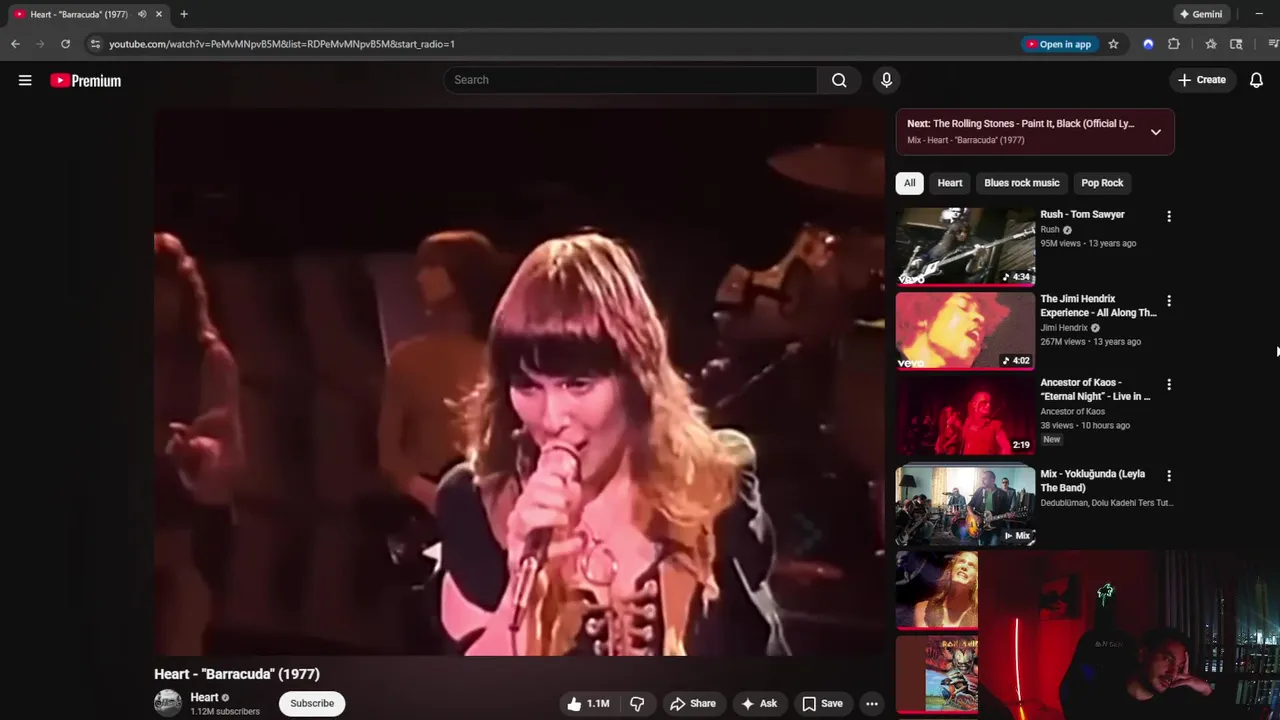This screenshot has height=720, width=1280.
Task: Click the Share button
Action: (693, 704)
